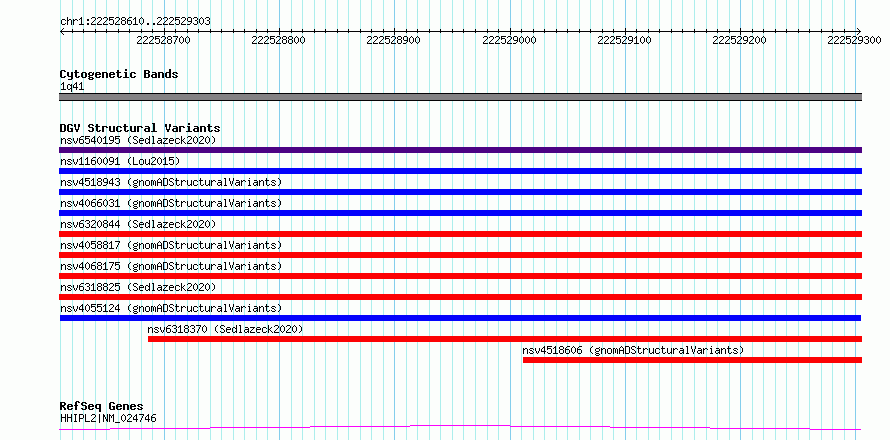Click the nsv6540195 (Sedlazeck2020) variant label
The image size is (890, 440).
[x=138, y=140]
